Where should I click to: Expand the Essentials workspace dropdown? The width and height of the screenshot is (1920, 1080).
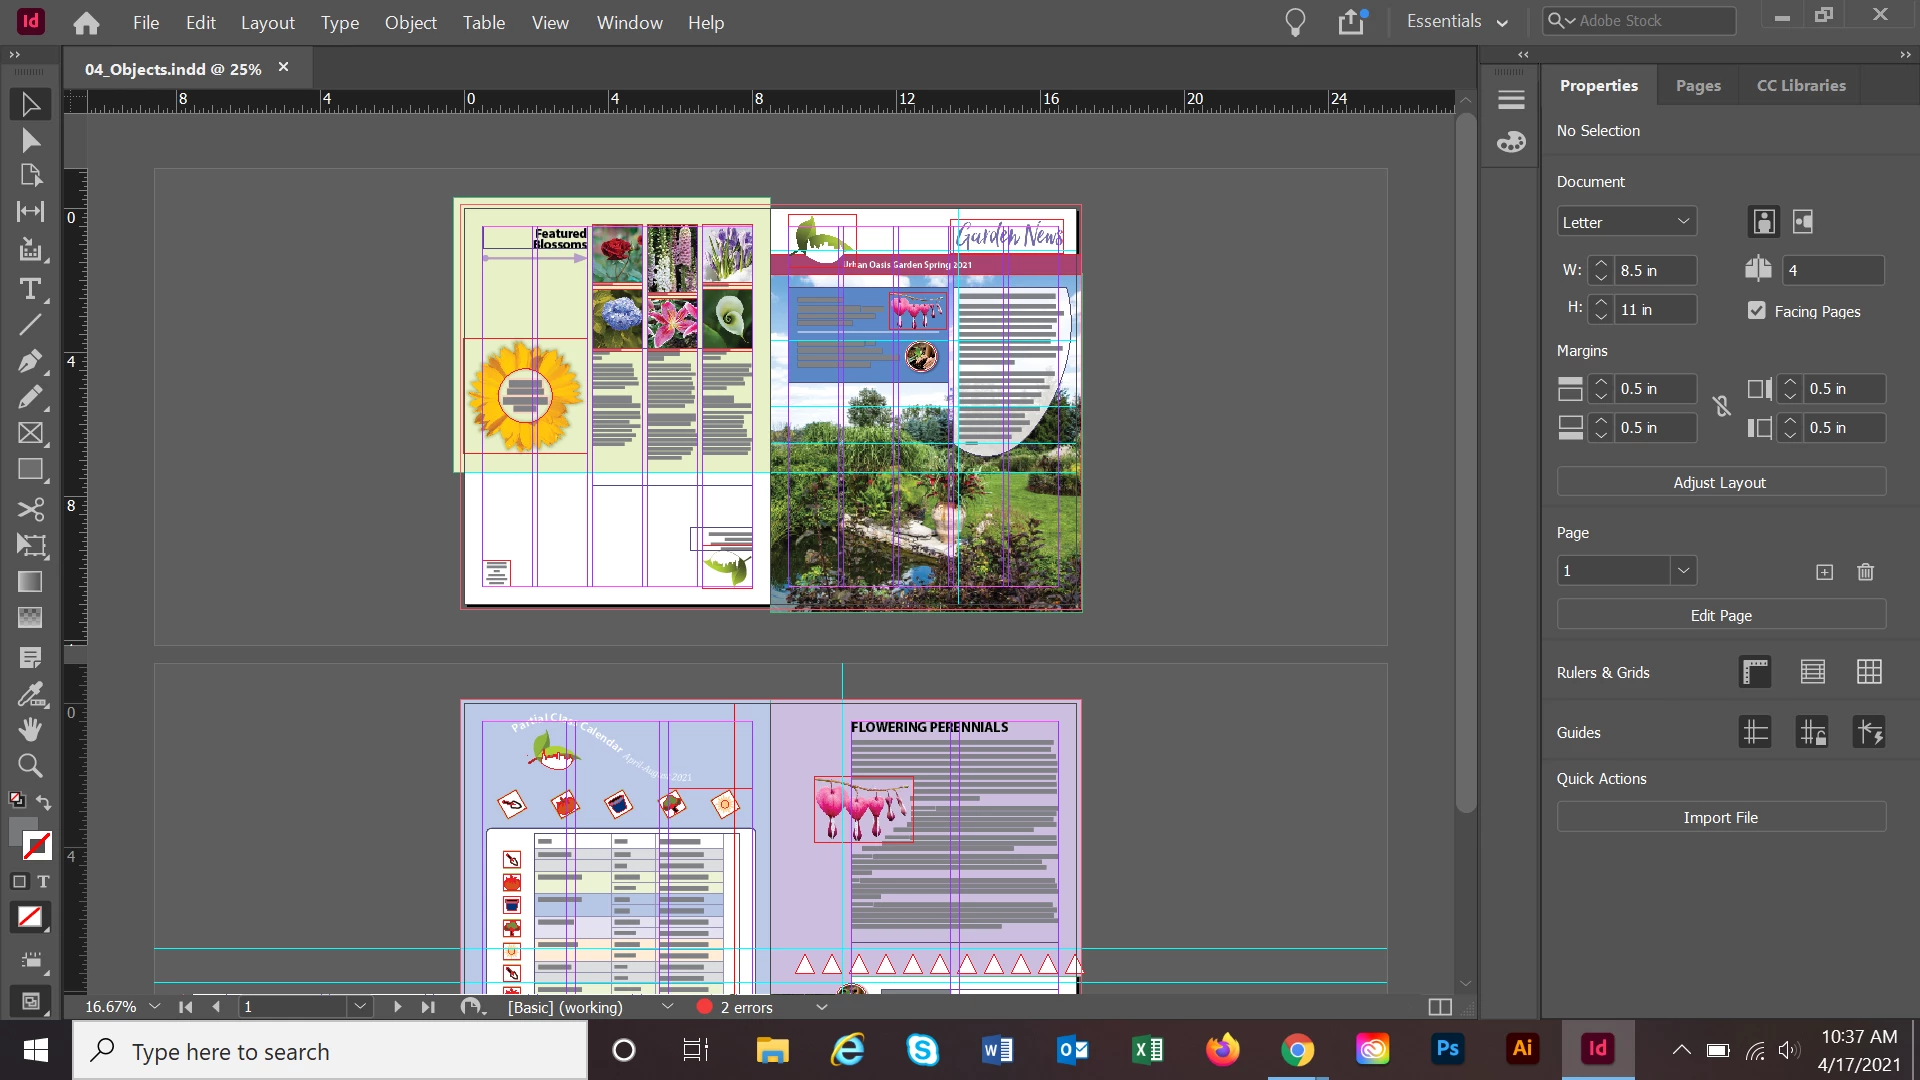pyautogui.click(x=1457, y=22)
